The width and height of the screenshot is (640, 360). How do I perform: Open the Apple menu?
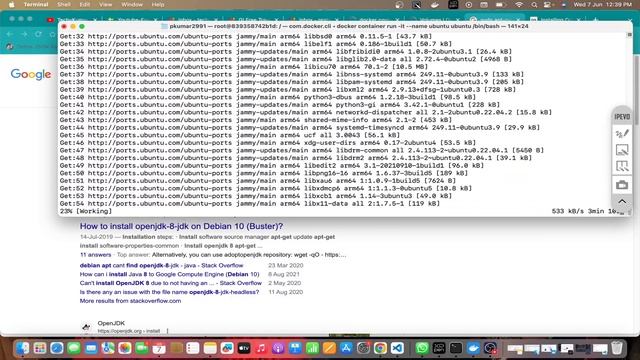click(x=11, y=4)
